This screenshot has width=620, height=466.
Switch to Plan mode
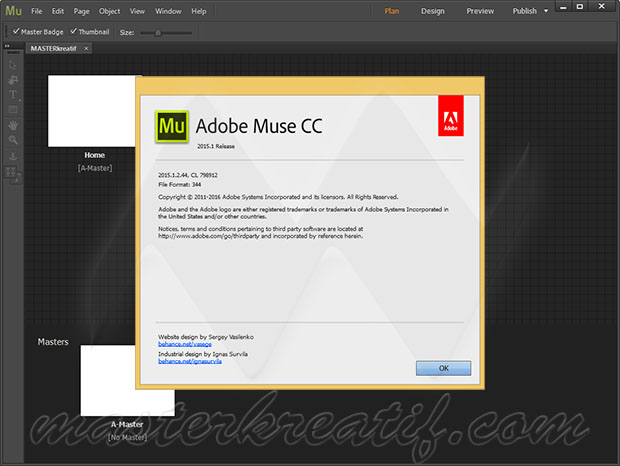coord(392,11)
